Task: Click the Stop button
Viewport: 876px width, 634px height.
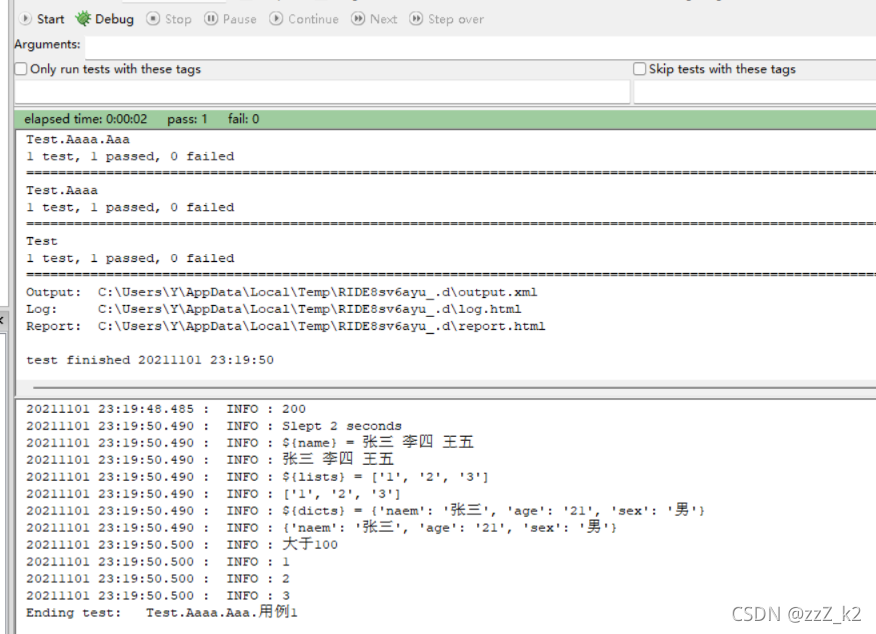Action: point(169,19)
